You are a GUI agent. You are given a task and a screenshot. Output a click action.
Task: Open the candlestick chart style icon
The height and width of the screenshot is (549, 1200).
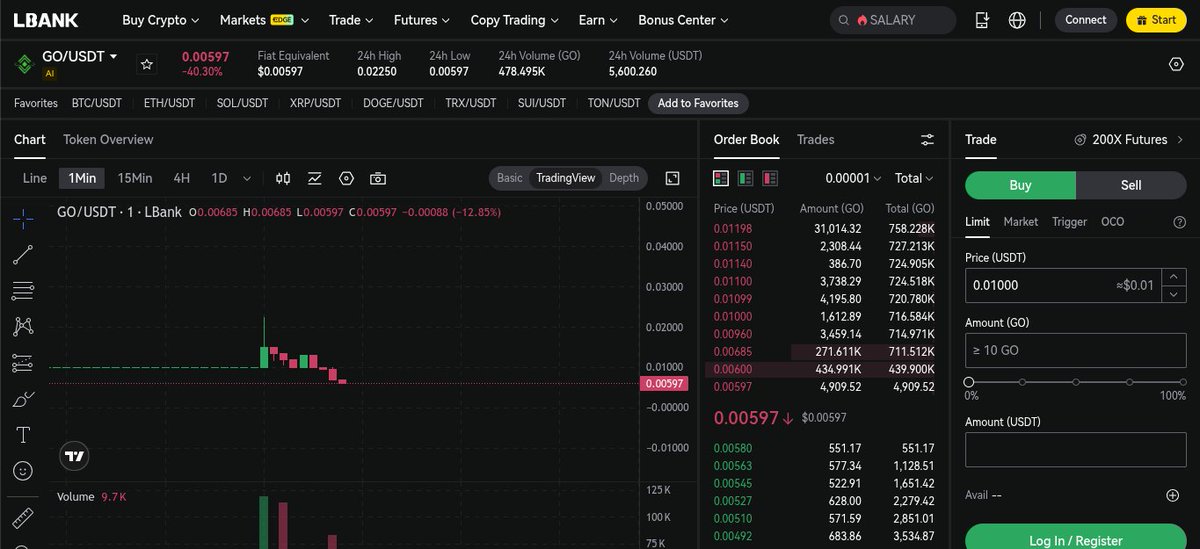[x=283, y=178]
